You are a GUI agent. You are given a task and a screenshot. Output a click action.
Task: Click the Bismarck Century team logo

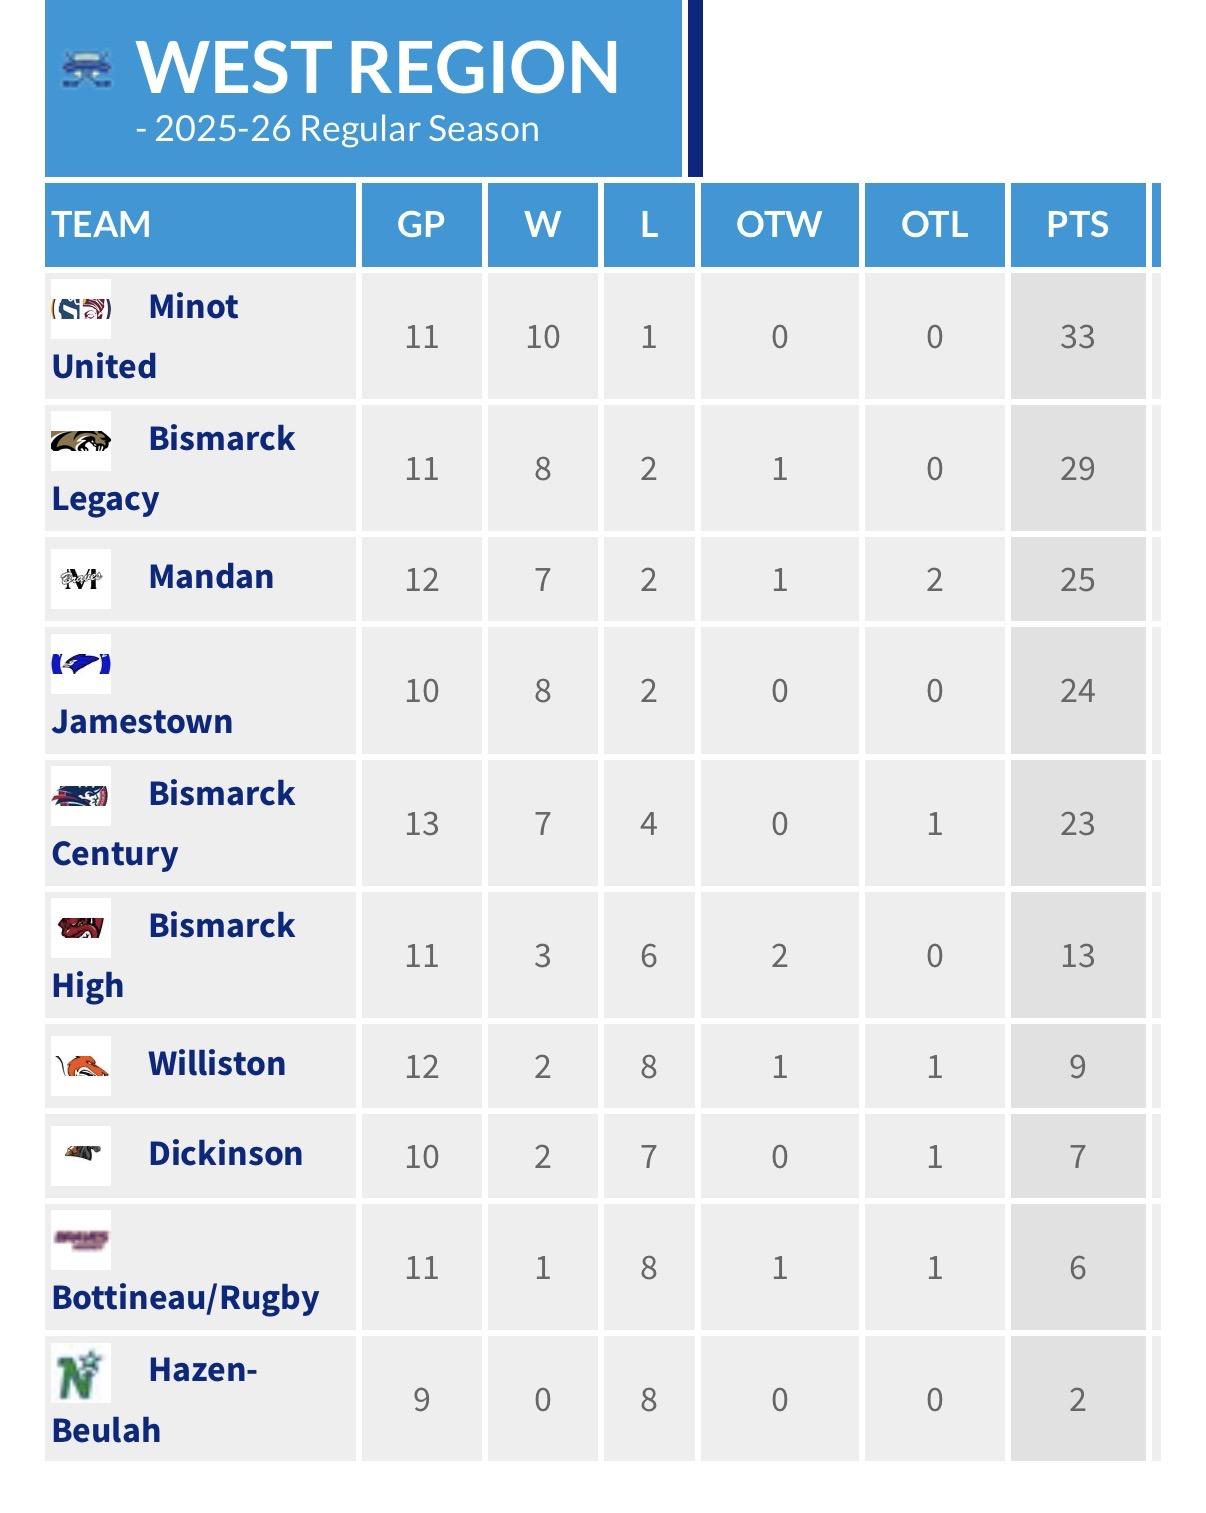pos(81,795)
